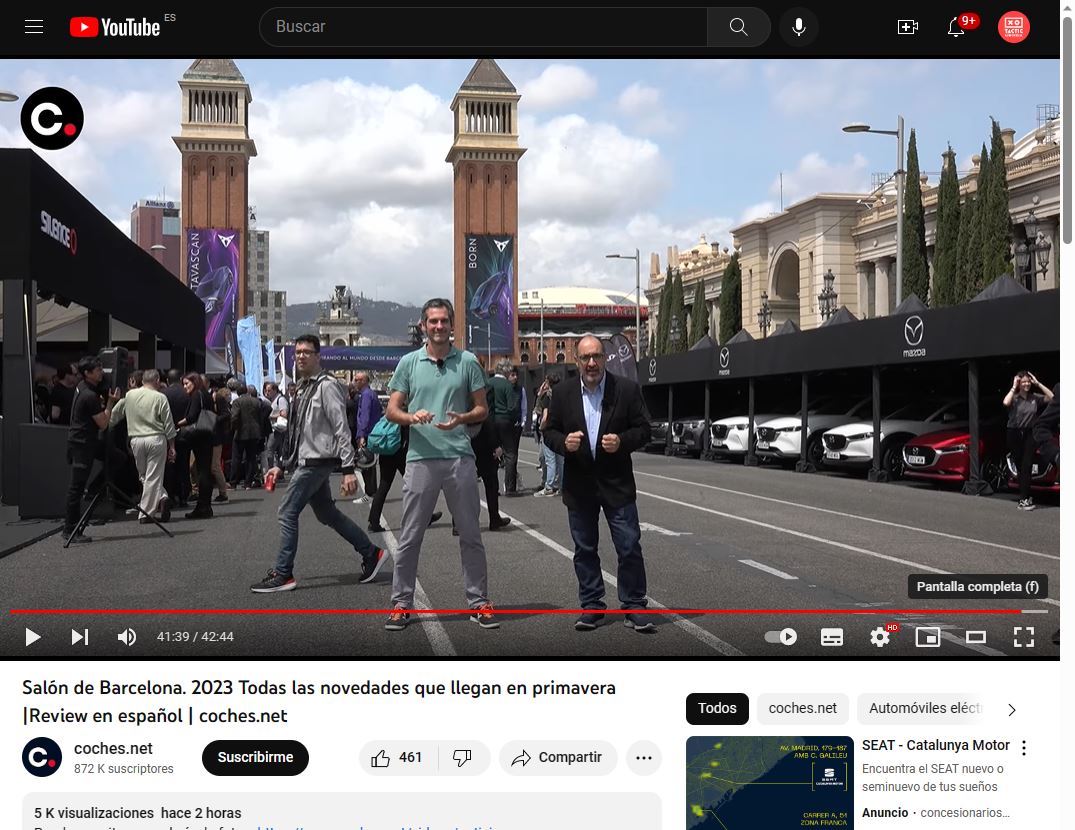Open the YouTube guide hamburger menu
Viewport: 1075px width, 830px height.
(34, 27)
